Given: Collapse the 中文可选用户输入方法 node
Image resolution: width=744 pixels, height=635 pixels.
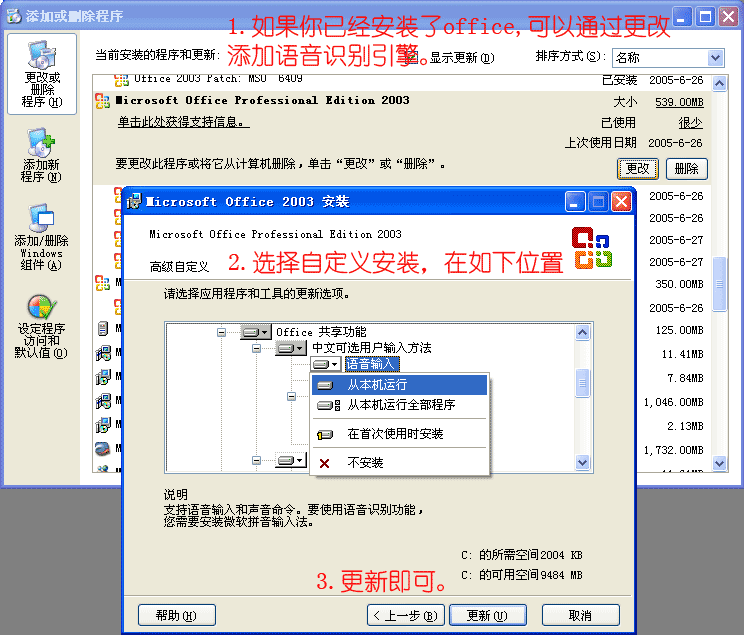Looking at the screenshot, I should tap(256, 349).
